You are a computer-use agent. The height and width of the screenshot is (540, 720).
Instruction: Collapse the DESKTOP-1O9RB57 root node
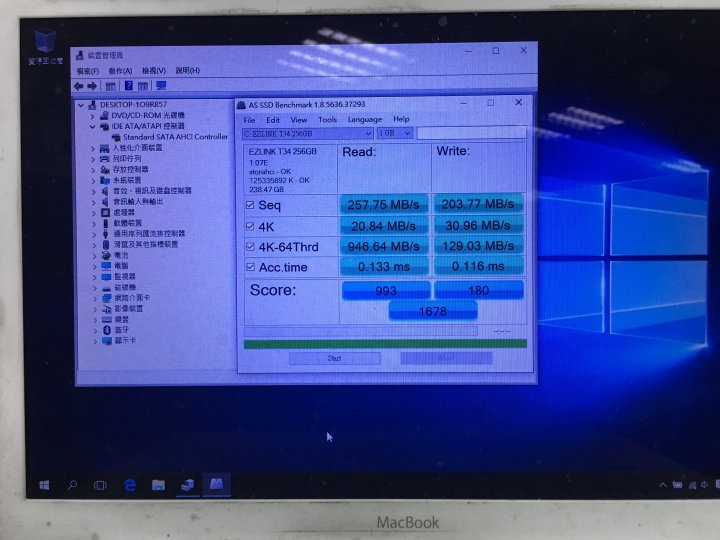click(x=81, y=105)
